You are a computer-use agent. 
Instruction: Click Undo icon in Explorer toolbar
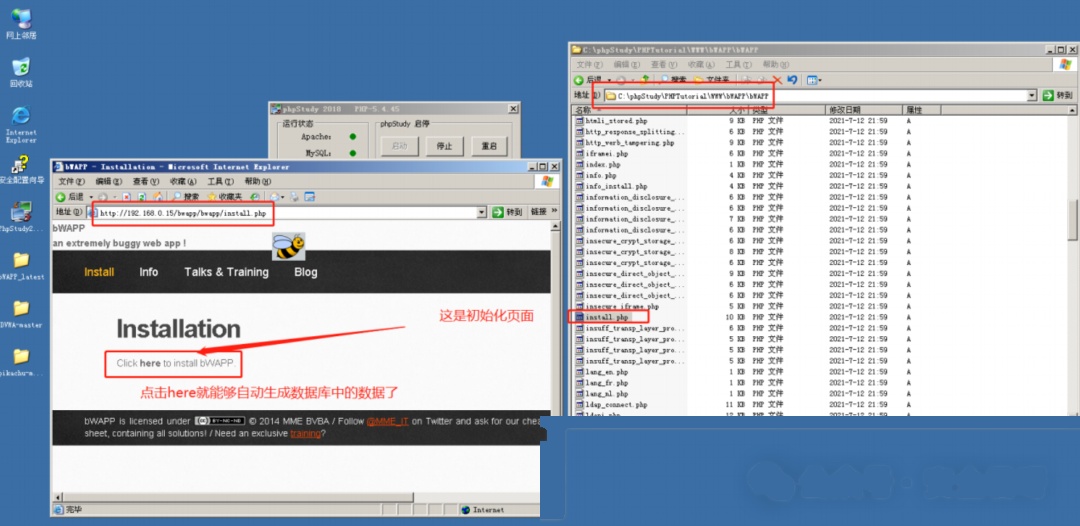(x=792, y=80)
